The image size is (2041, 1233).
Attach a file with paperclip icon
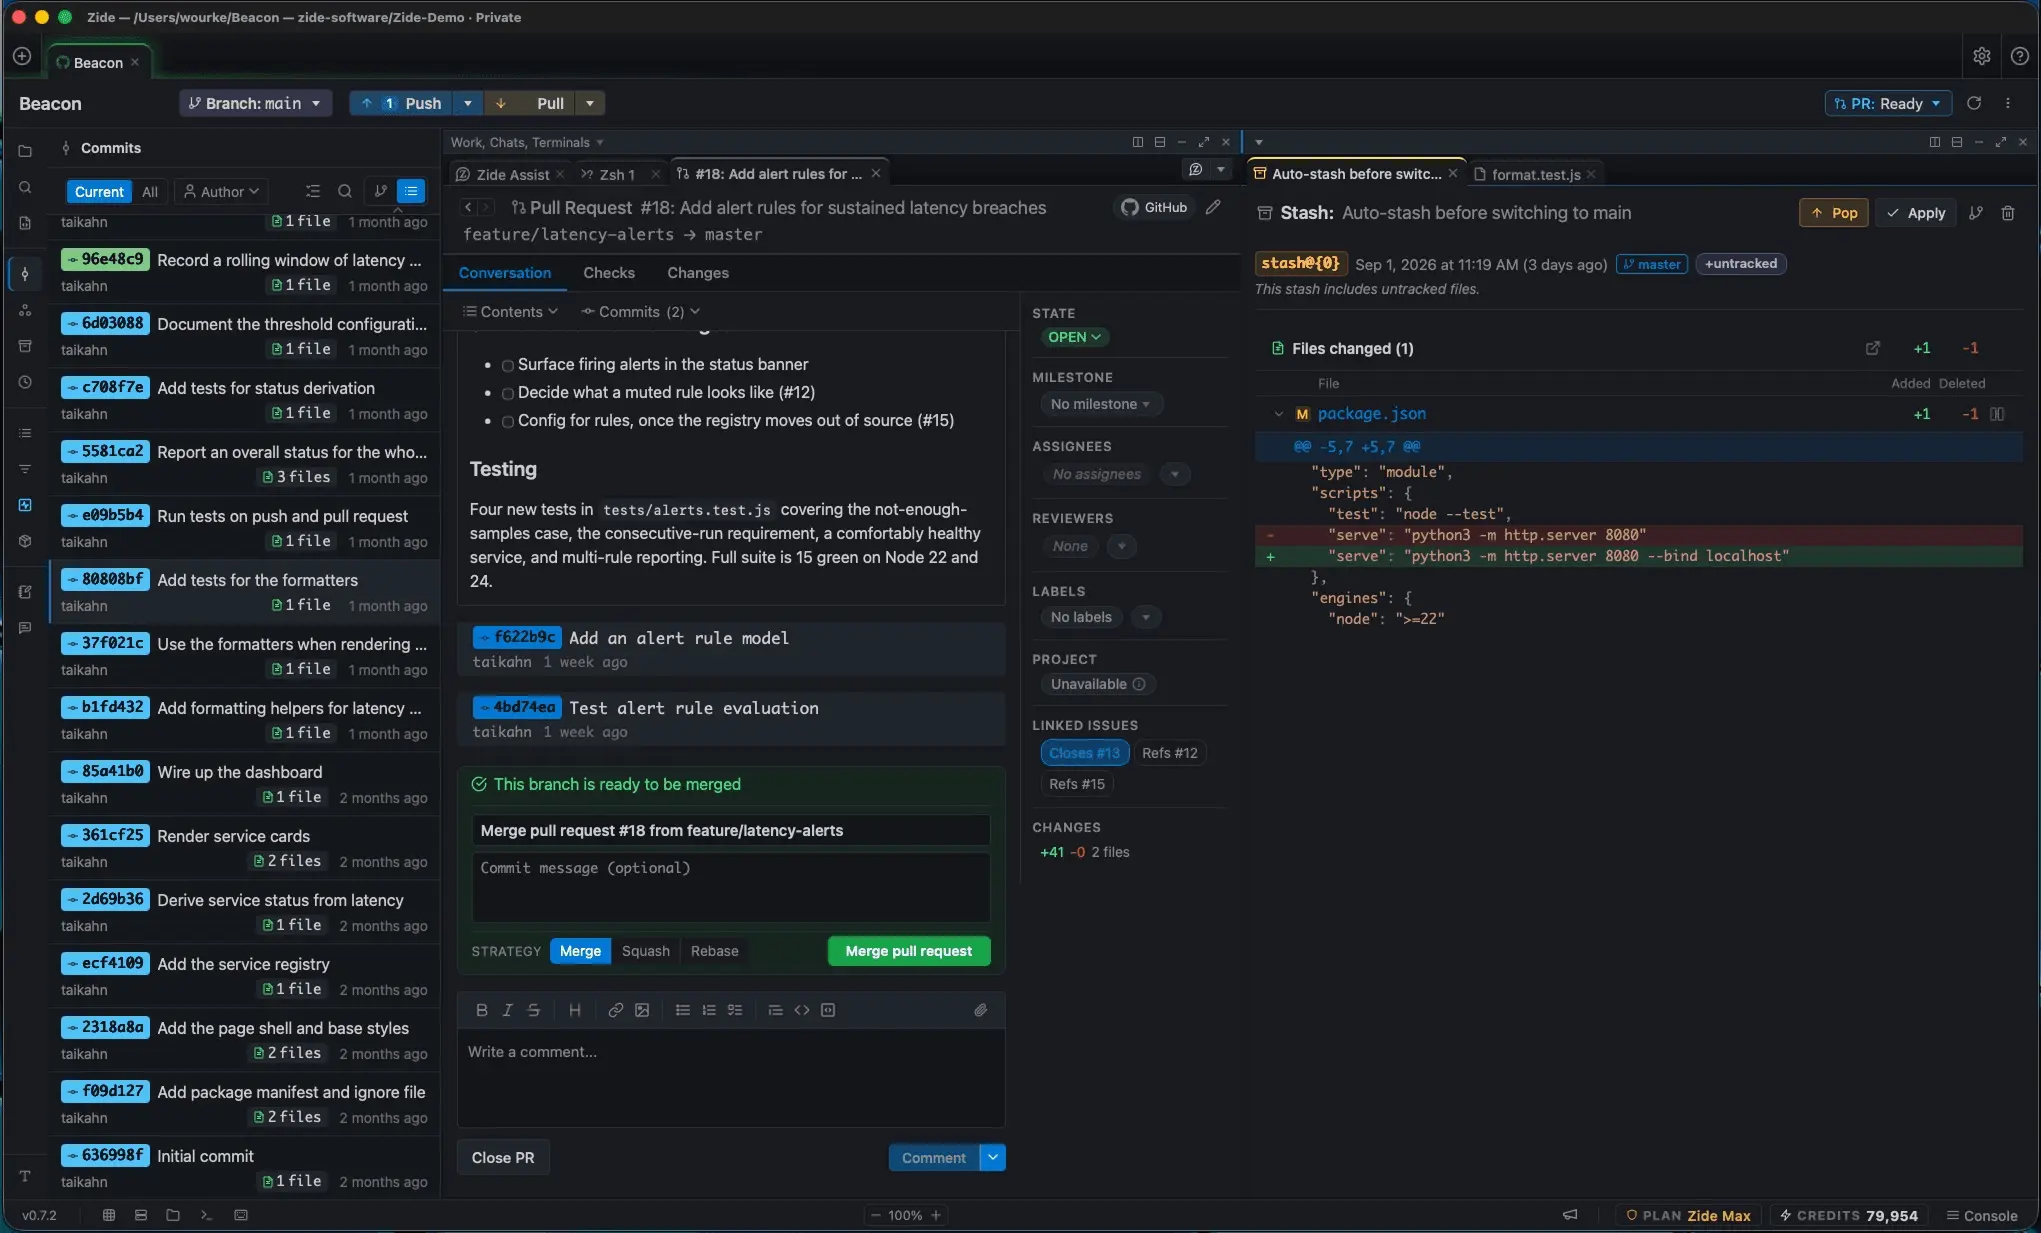980,1010
